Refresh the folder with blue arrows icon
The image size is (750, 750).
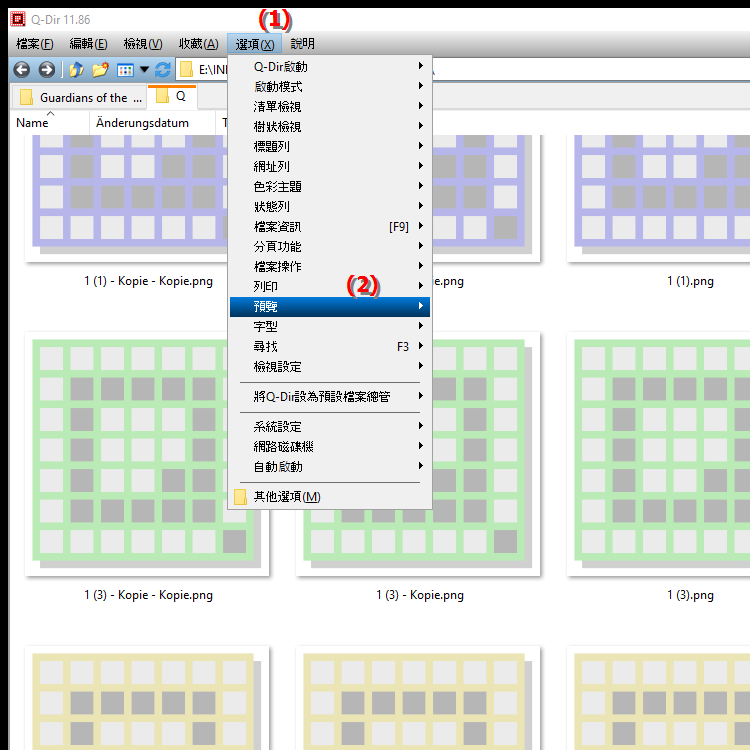(x=163, y=70)
